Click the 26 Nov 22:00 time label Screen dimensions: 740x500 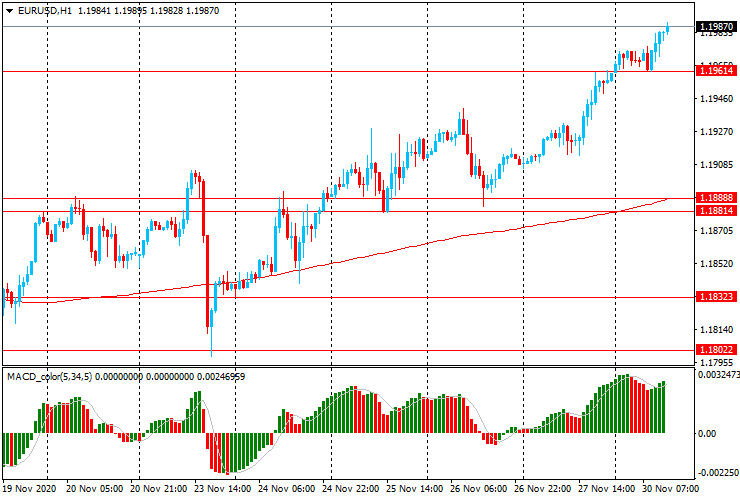(x=543, y=488)
